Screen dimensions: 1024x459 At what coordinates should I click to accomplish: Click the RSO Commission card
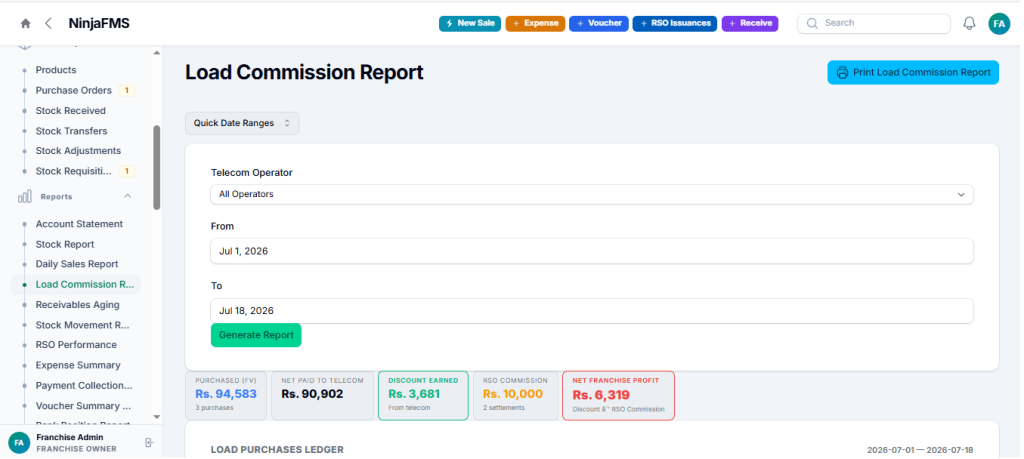click(x=516, y=396)
